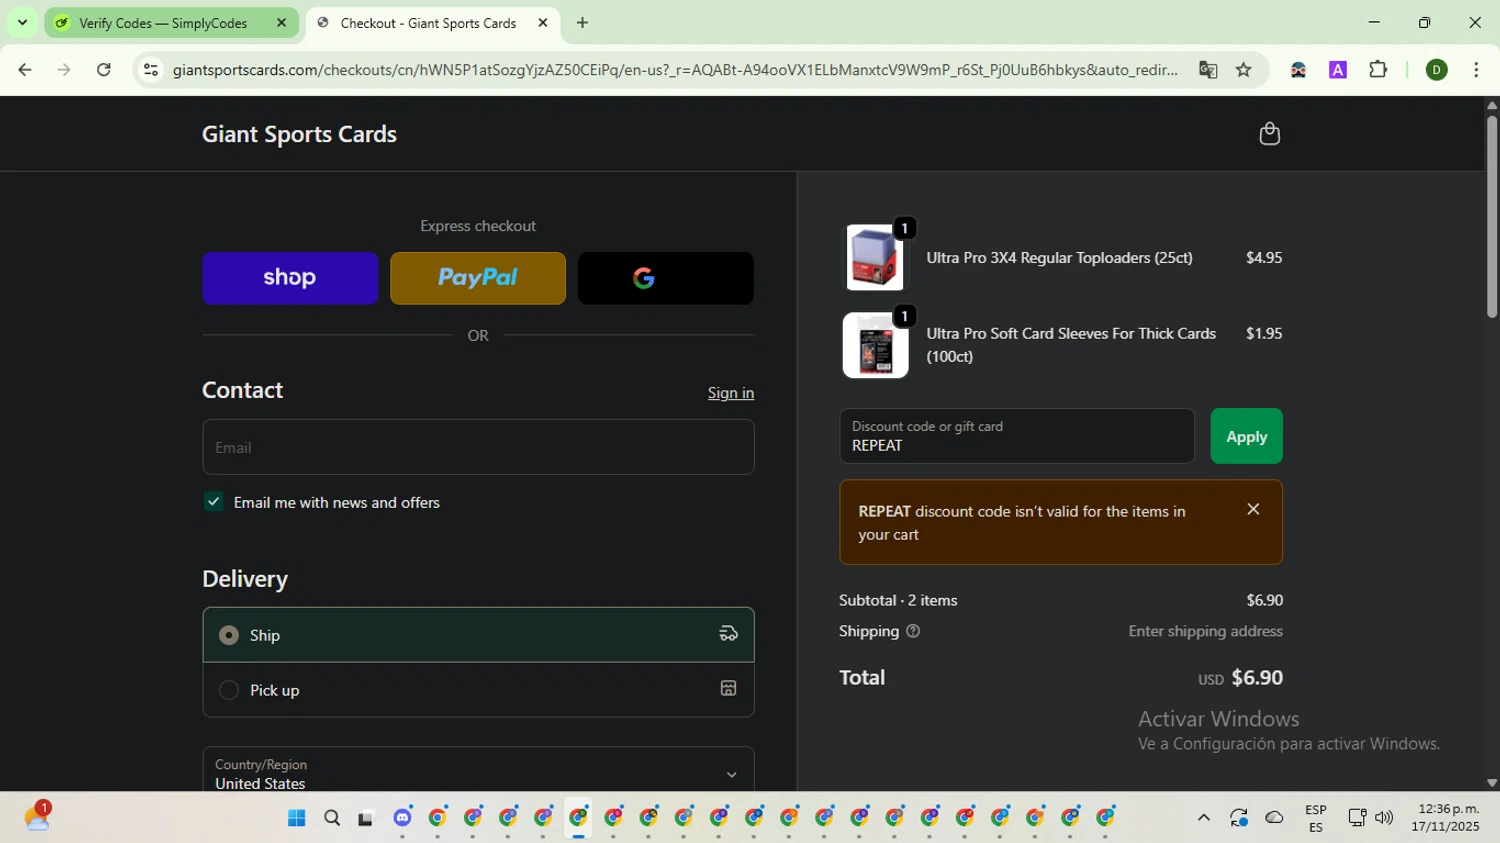Open Task View on the taskbar

366,818
